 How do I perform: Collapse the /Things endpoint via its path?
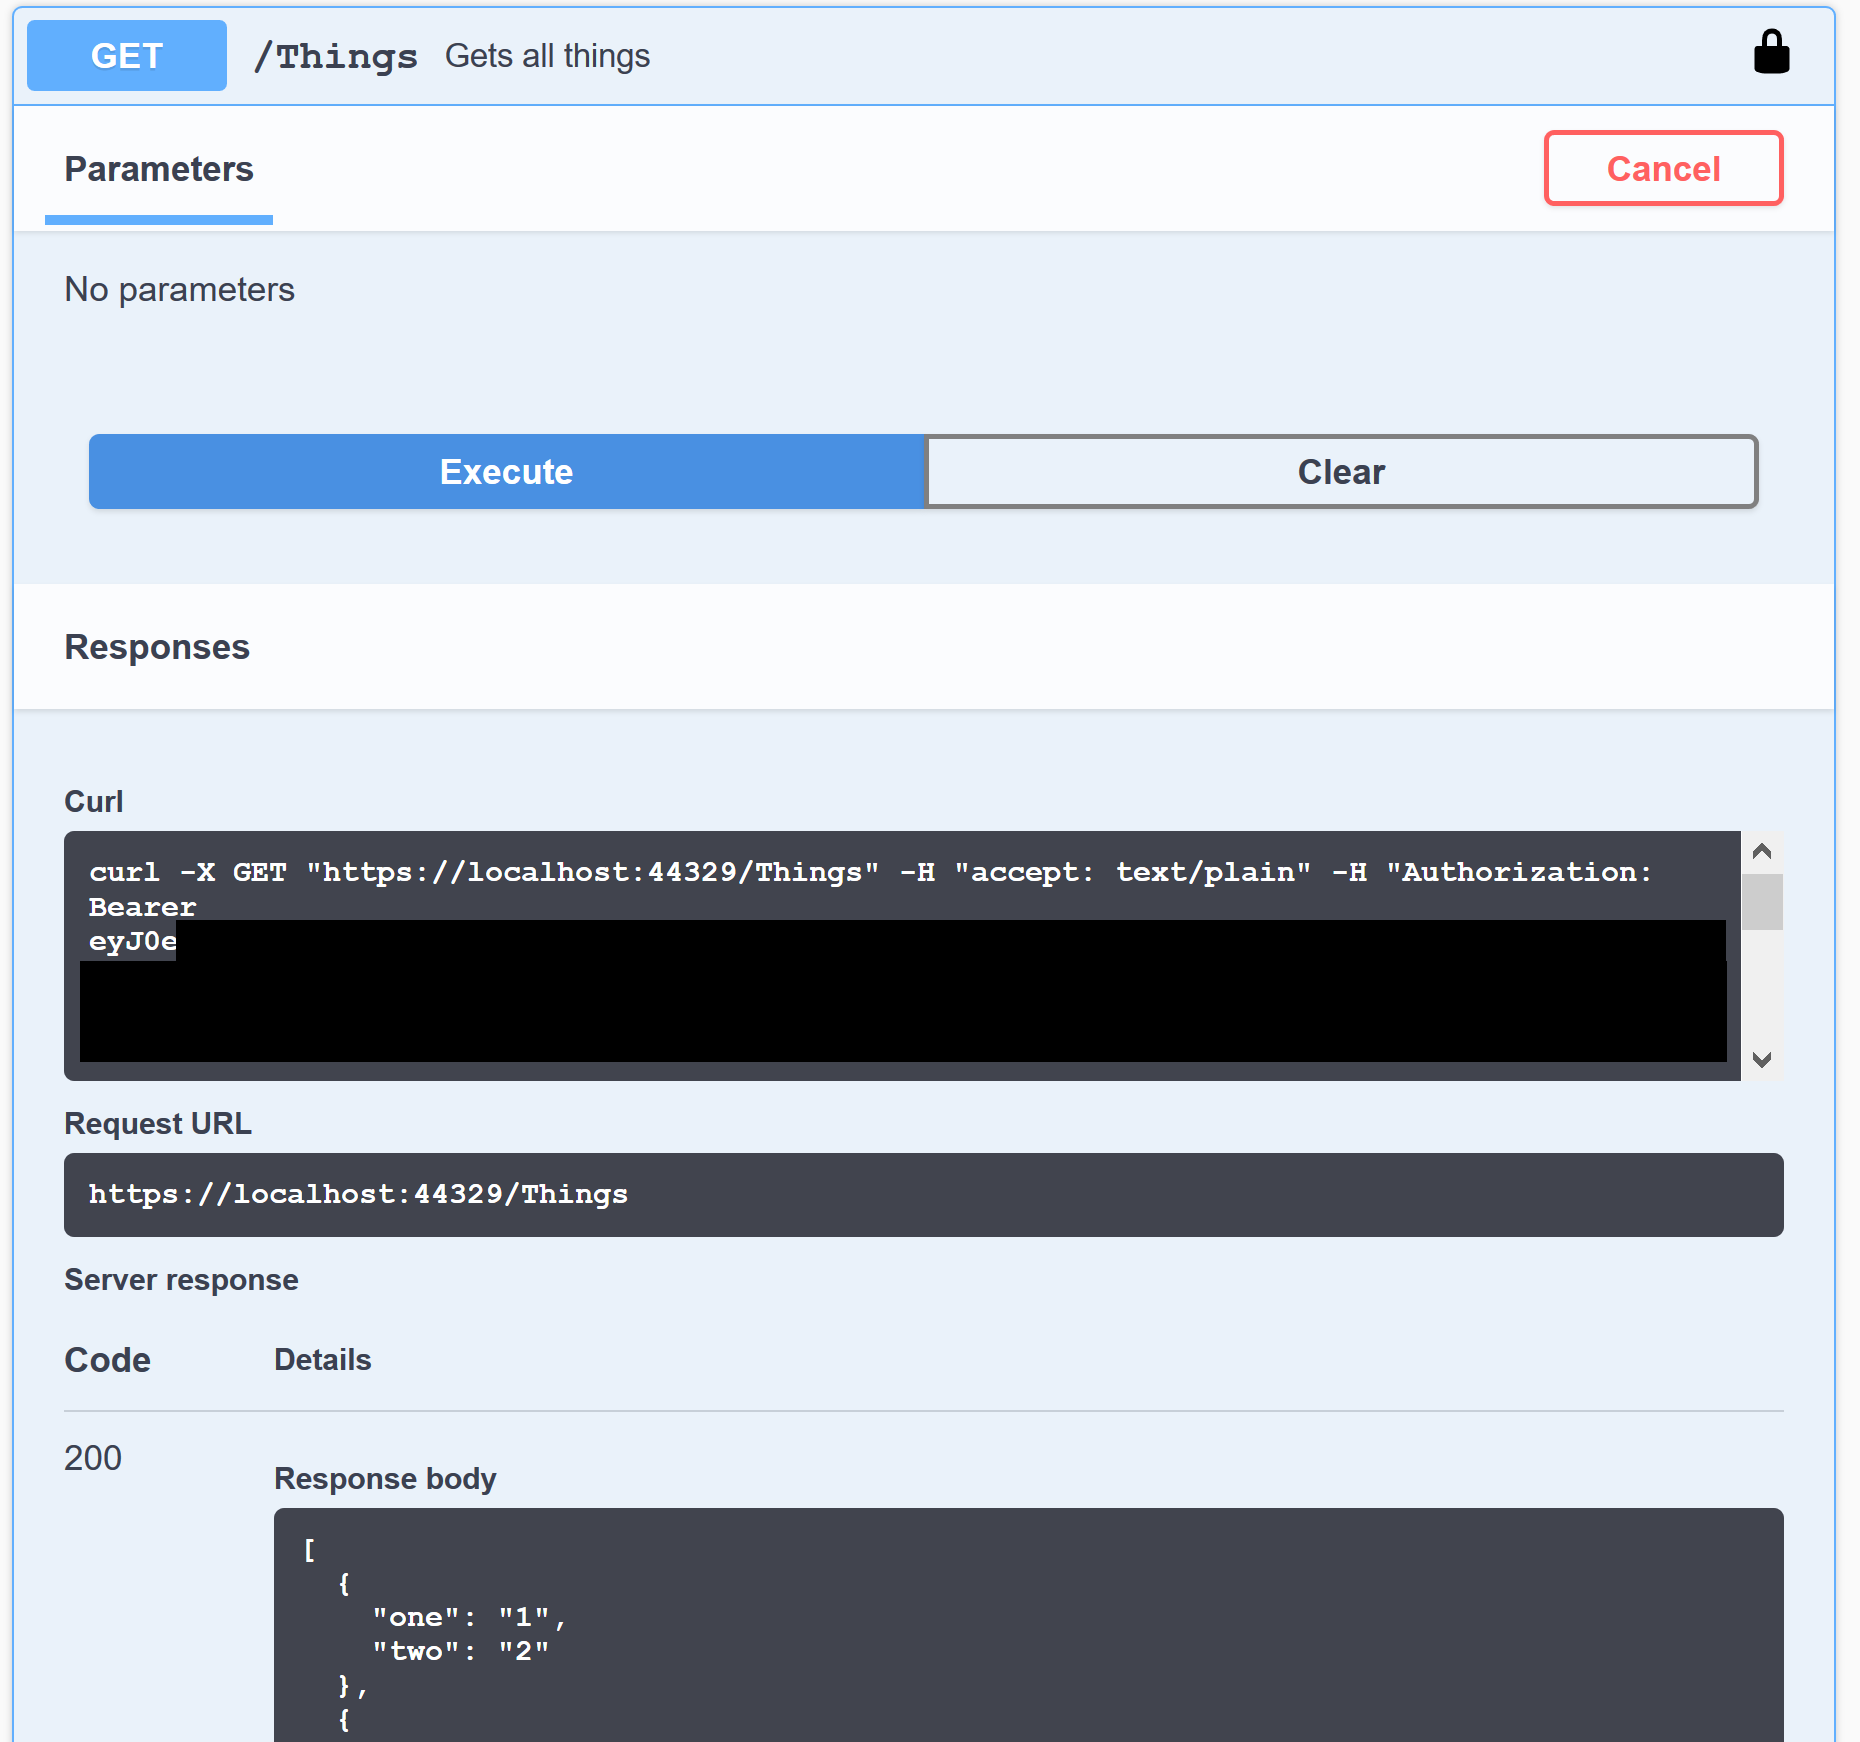point(336,57)
